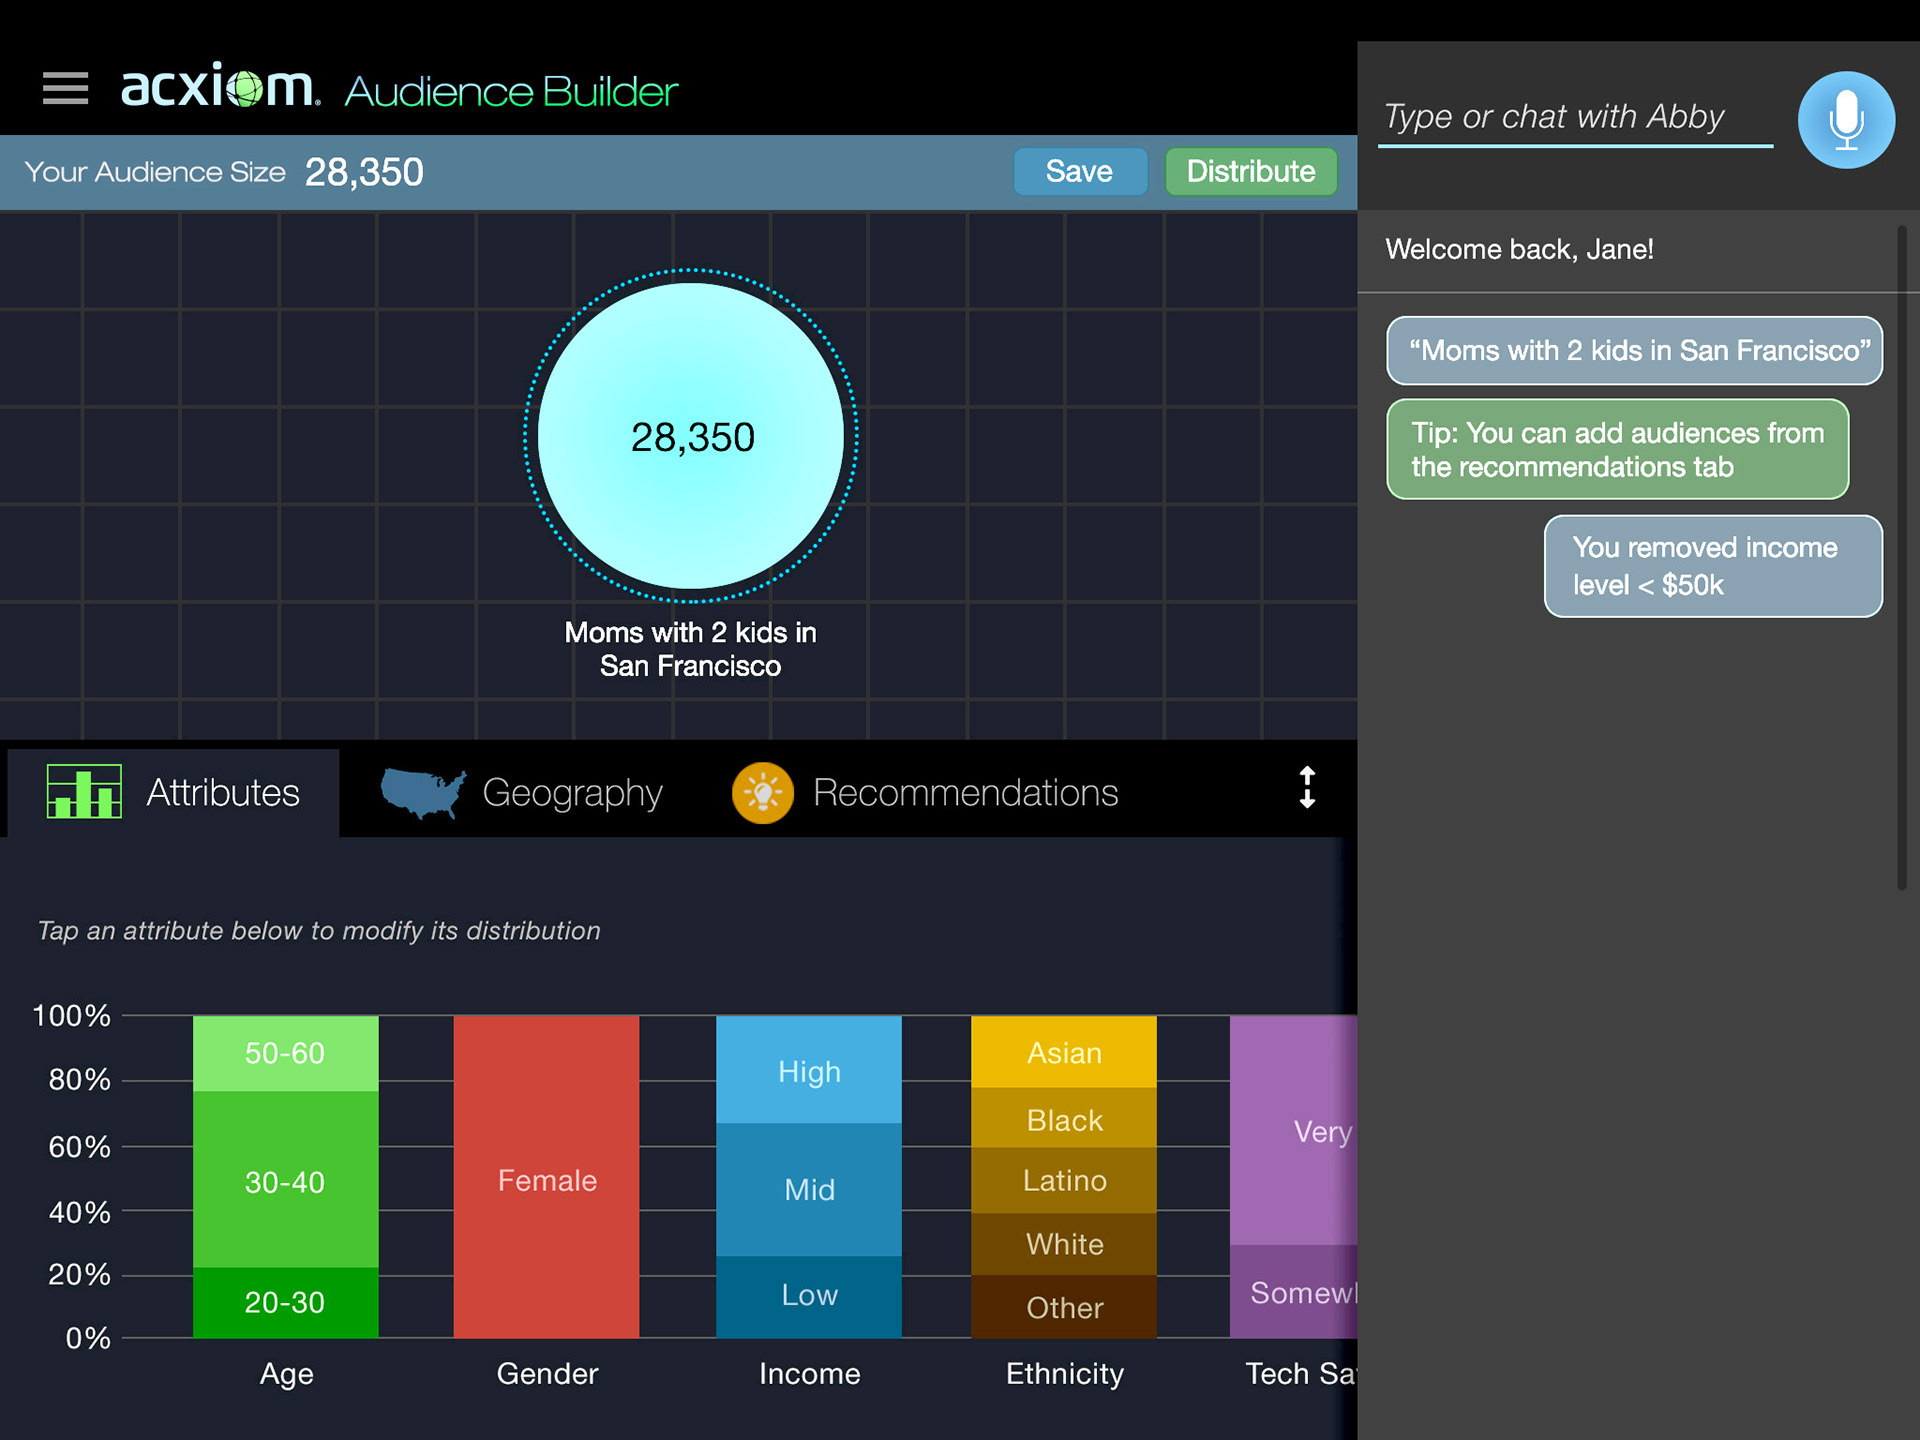Image resolution: width=1920 pixels, height=1440 pixels.
Task: Select the 28,350 audience bubble
Action: point(691,436)
